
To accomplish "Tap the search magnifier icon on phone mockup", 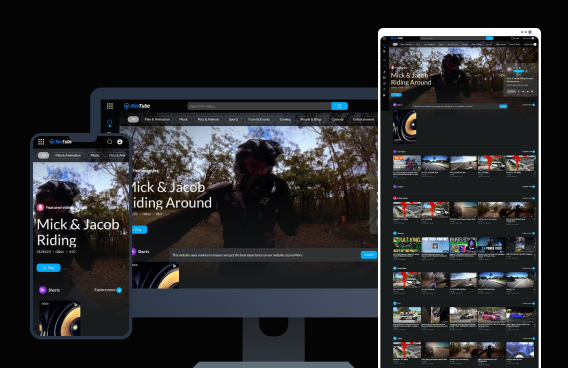I will tap(109, 142).
